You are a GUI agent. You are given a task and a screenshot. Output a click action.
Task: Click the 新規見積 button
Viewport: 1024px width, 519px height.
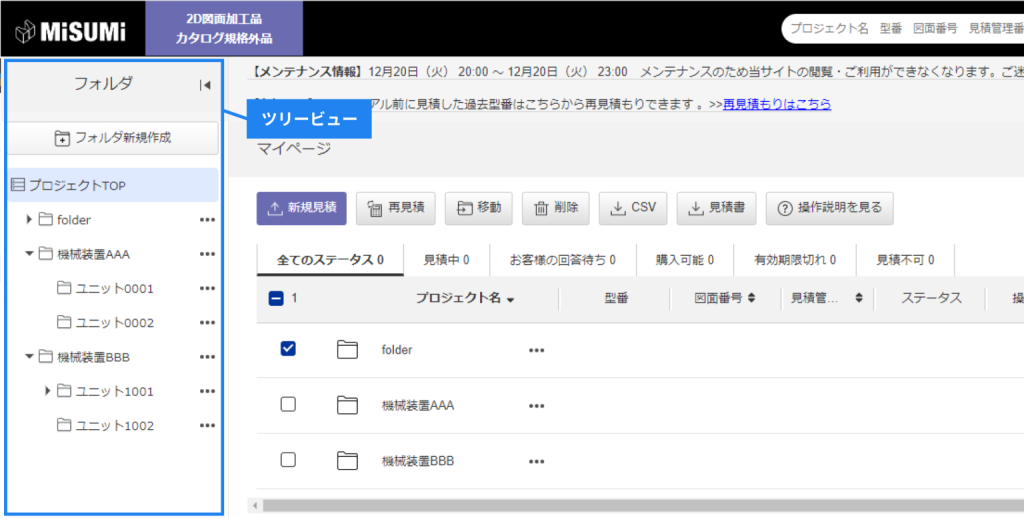tap(302, 208)
